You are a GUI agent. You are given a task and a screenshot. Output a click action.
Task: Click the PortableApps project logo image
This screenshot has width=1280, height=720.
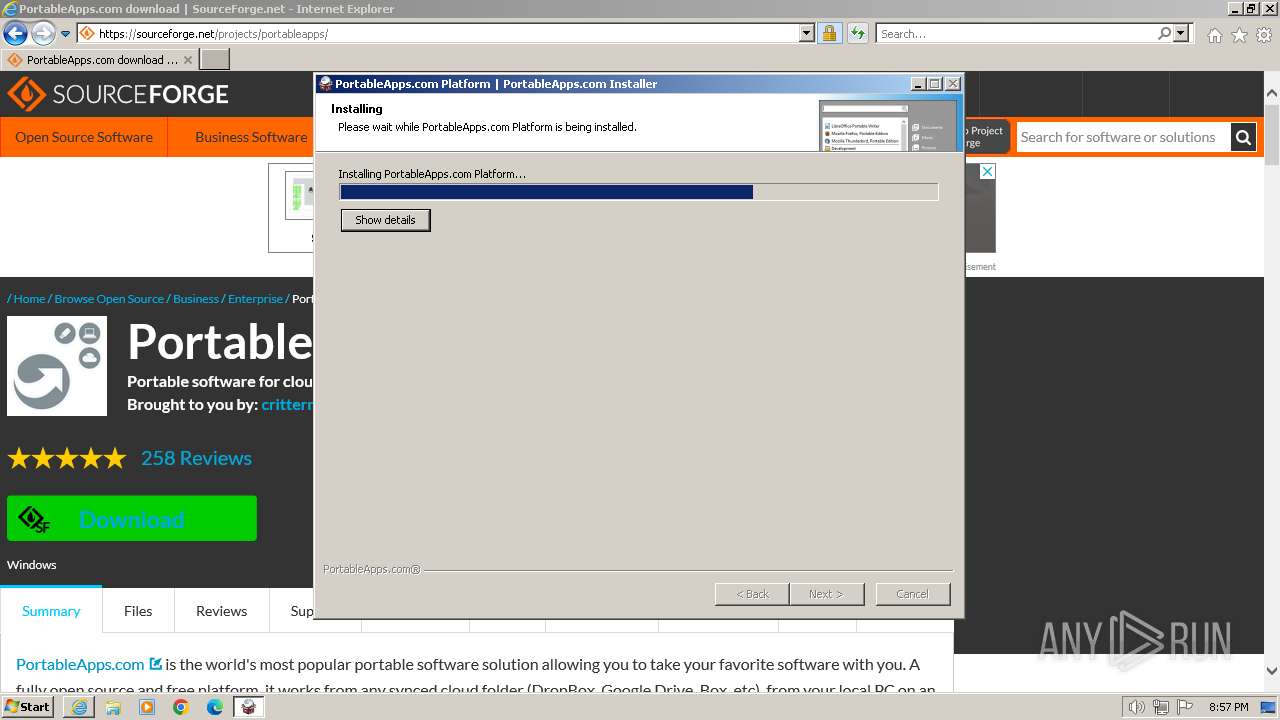coord(57,366)
